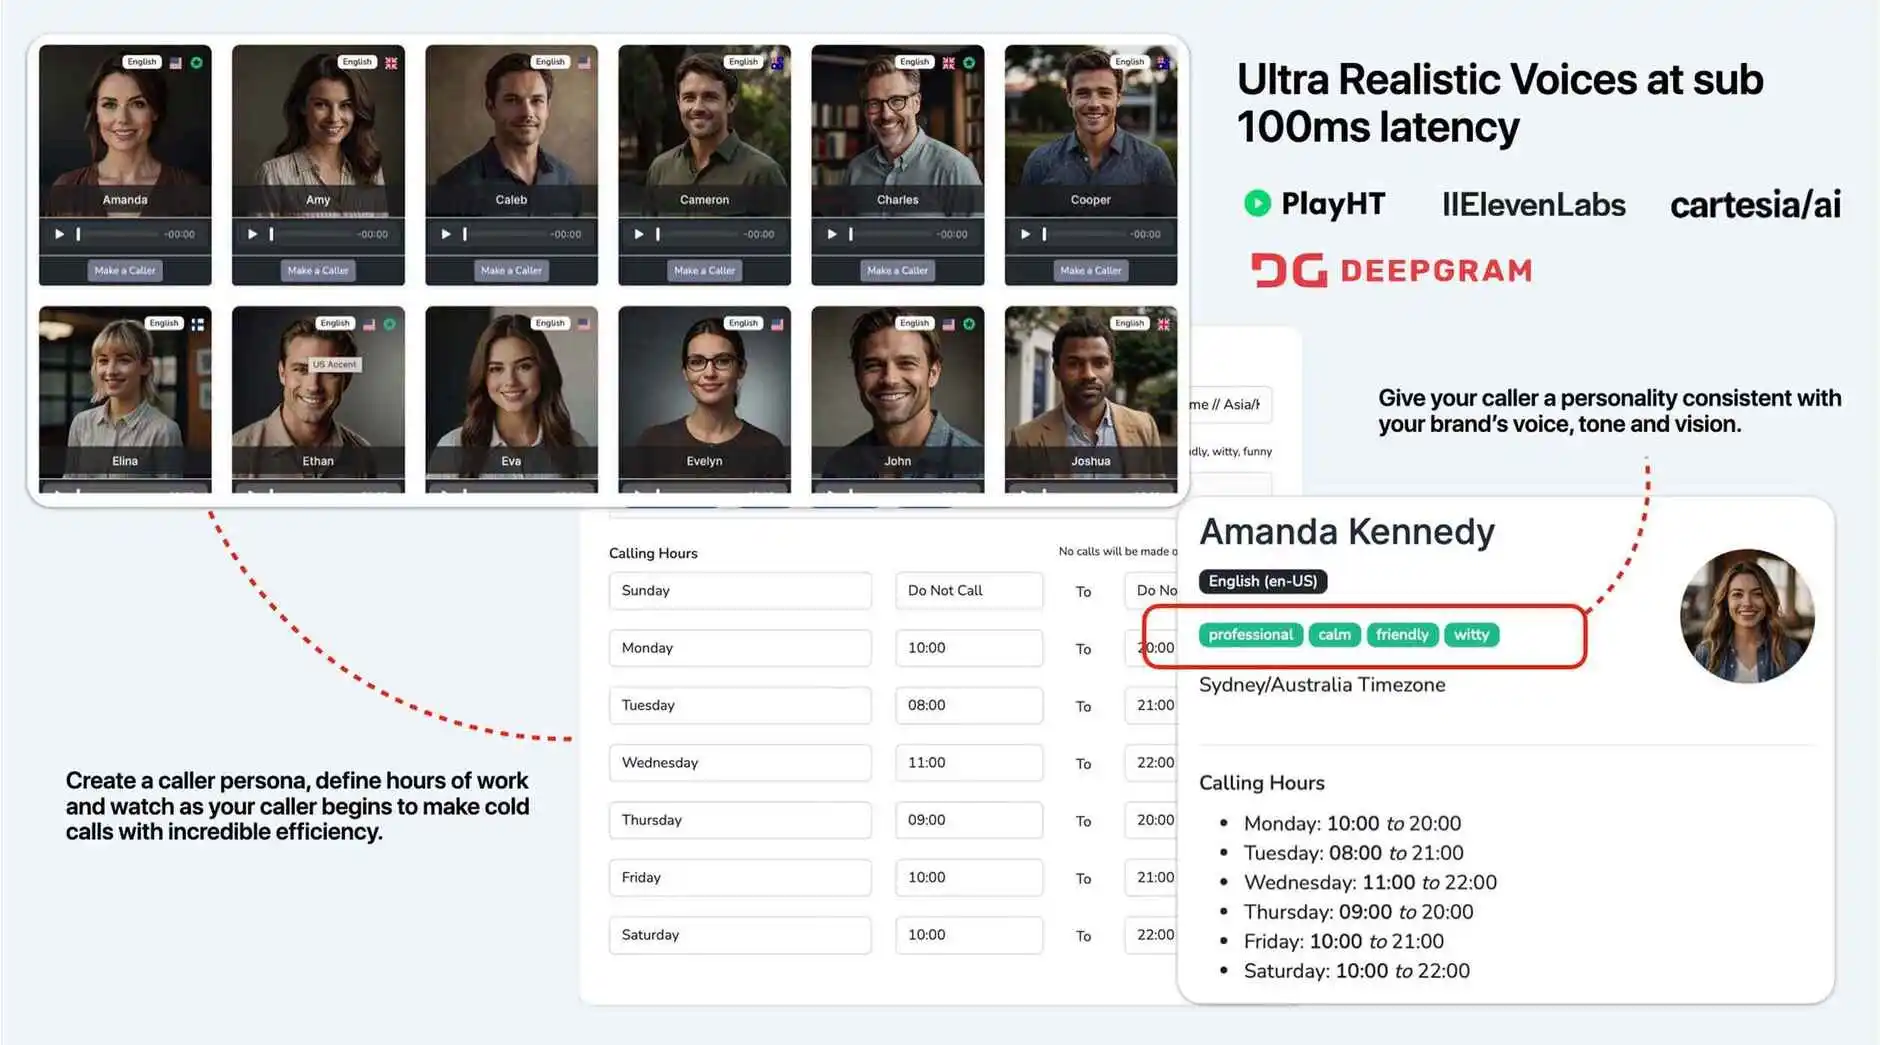Open Monday's 10:00 start time selector
Viewport: 1880px width, 1045px height.
[x=967, y=647]
